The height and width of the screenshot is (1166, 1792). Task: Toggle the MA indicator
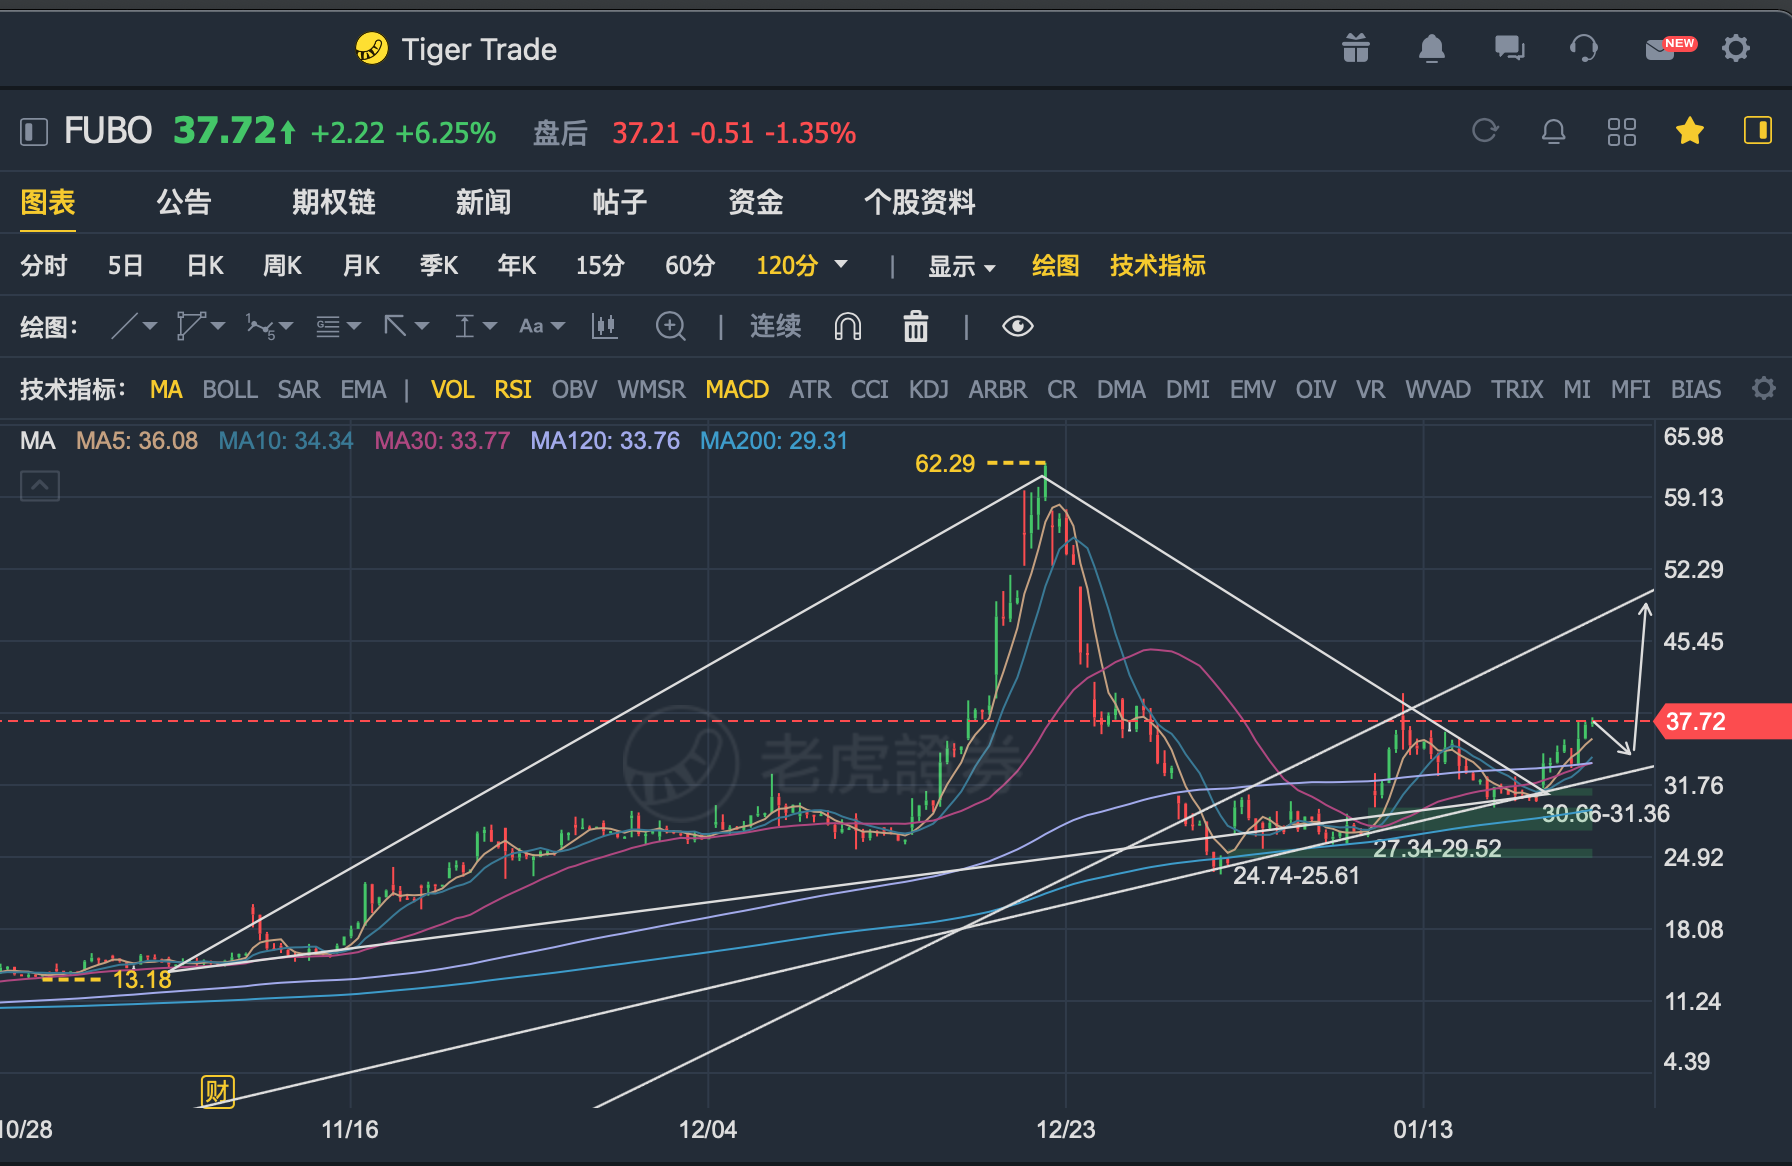pos(166,389)
